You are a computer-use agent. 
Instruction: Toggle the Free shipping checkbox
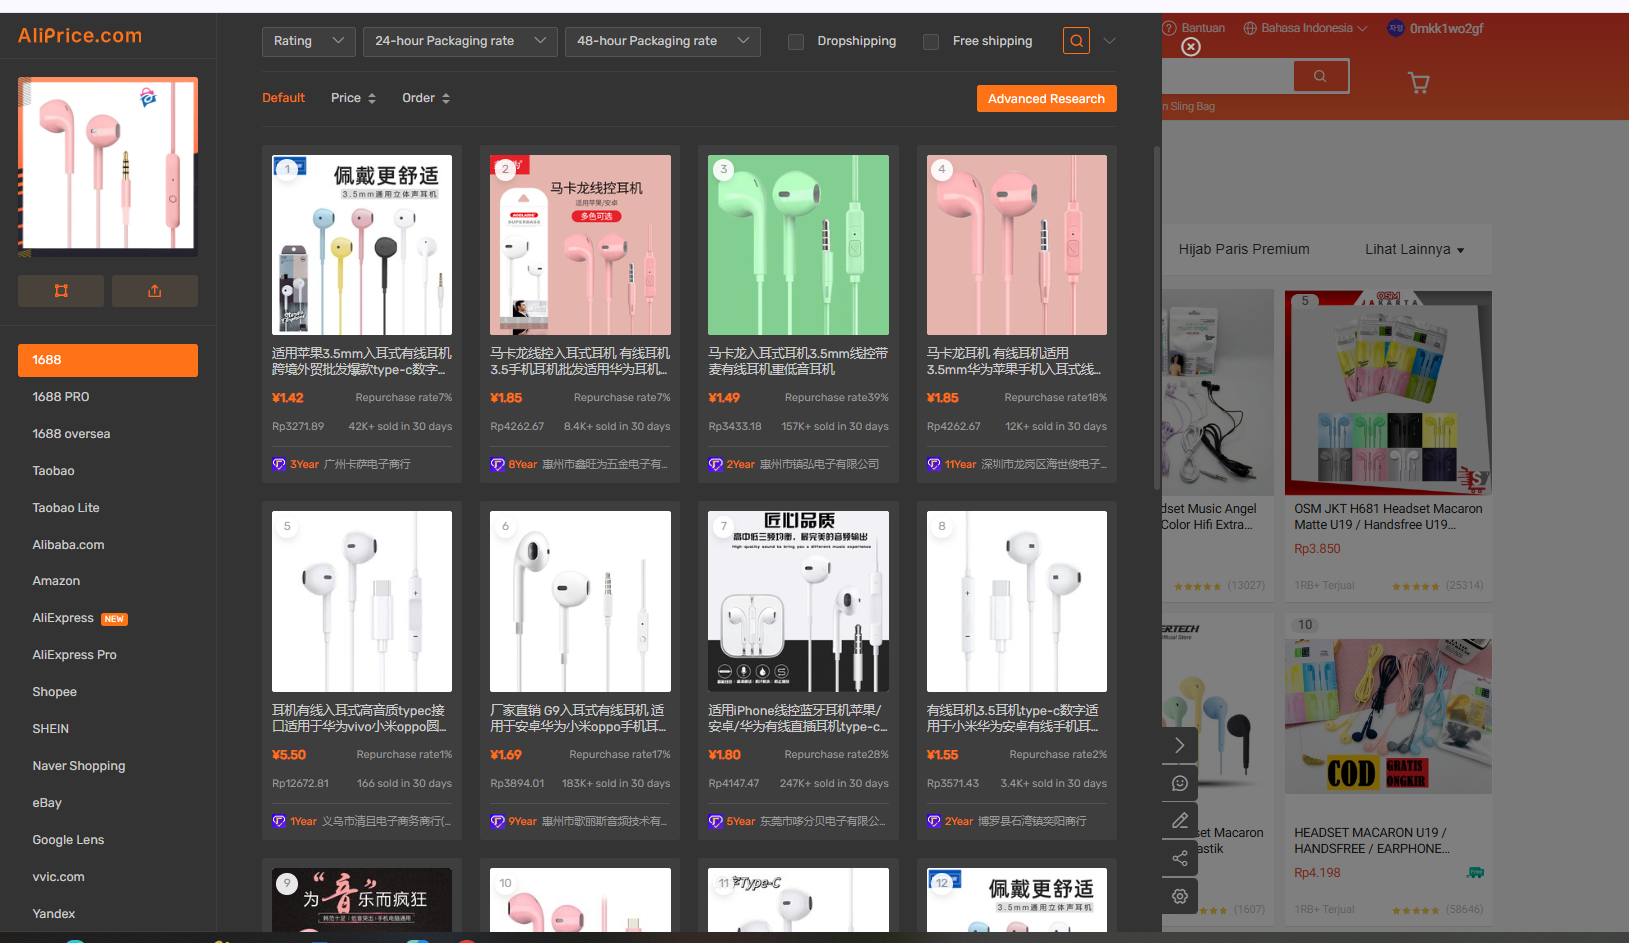pos(931,42)
